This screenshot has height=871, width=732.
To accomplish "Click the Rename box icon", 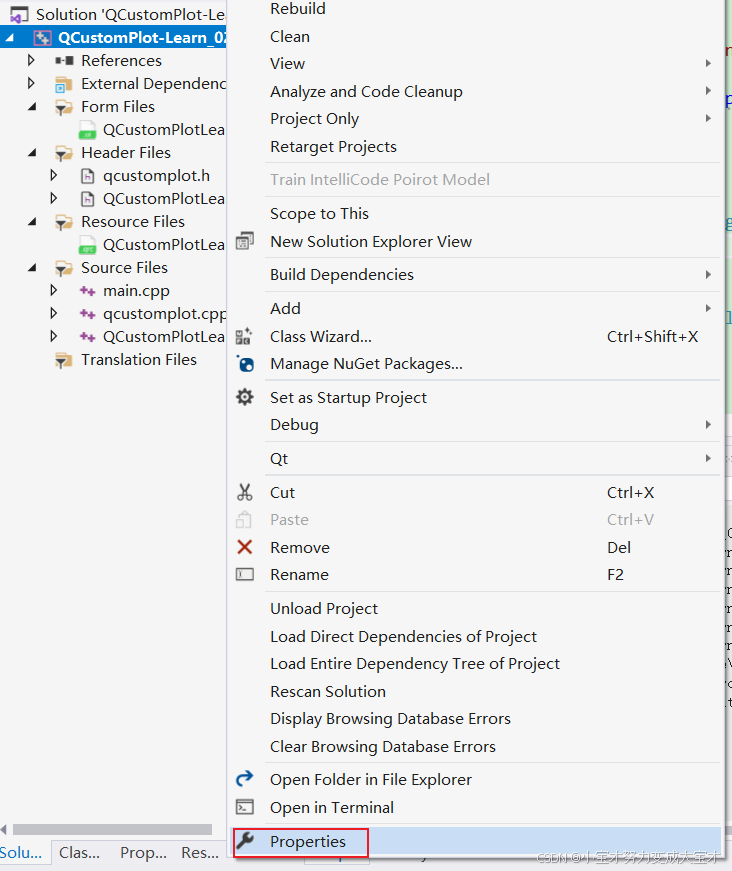I will pos(245,574).
